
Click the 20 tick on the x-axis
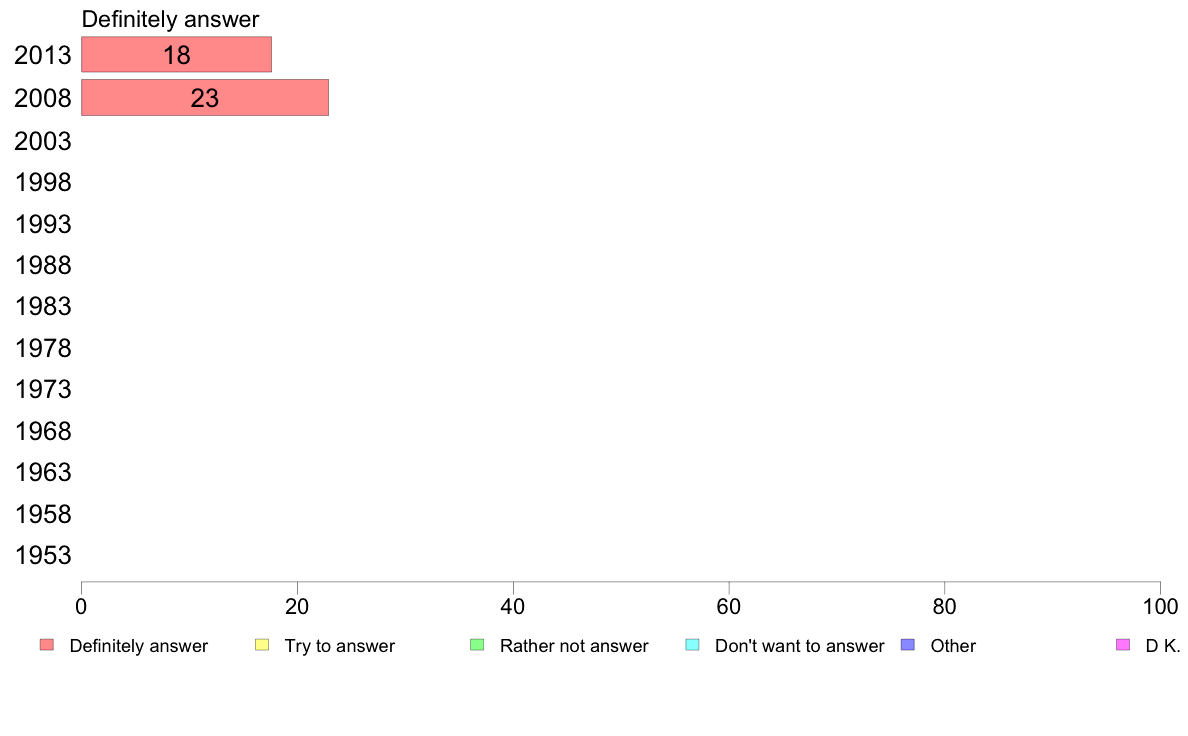click(297, 606)
